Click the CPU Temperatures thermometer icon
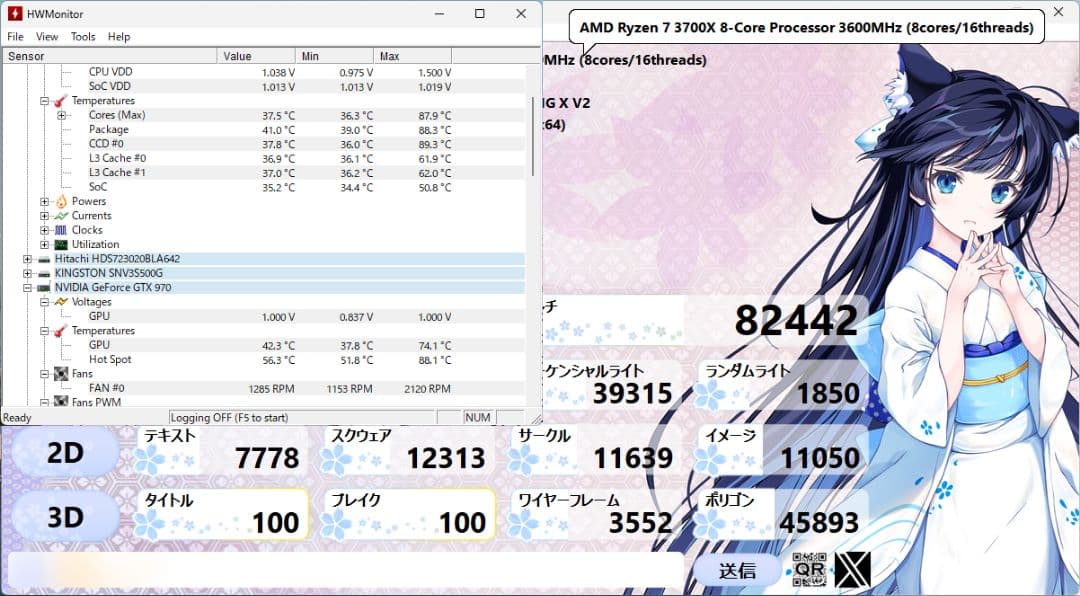The height and width of the screenshot is (596, 1080). click(x=61, y=101)
